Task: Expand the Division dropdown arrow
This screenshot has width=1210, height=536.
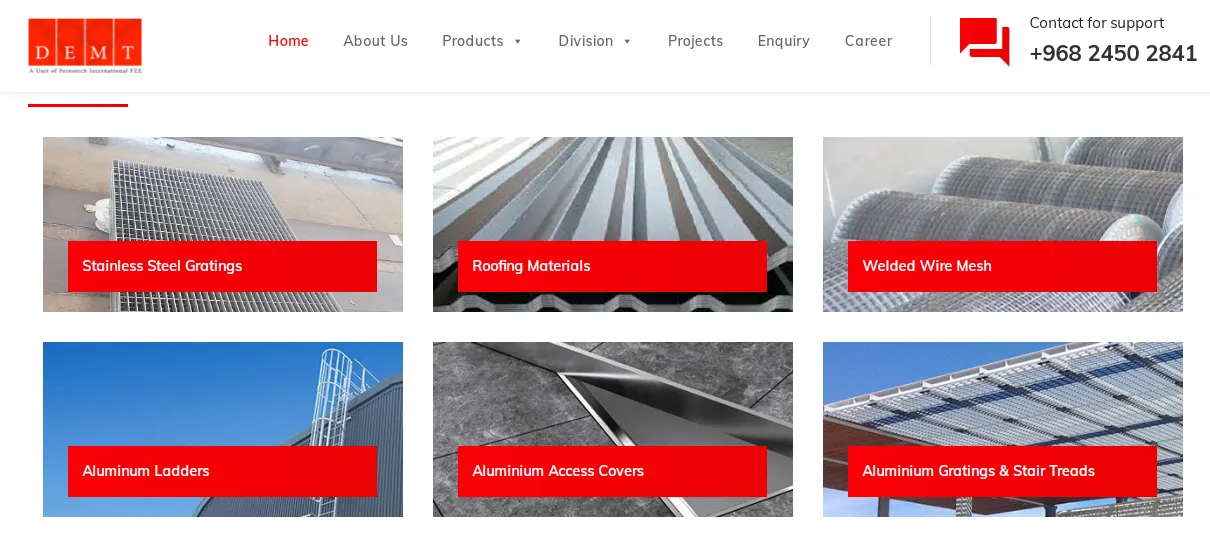Action: [627, 41]
